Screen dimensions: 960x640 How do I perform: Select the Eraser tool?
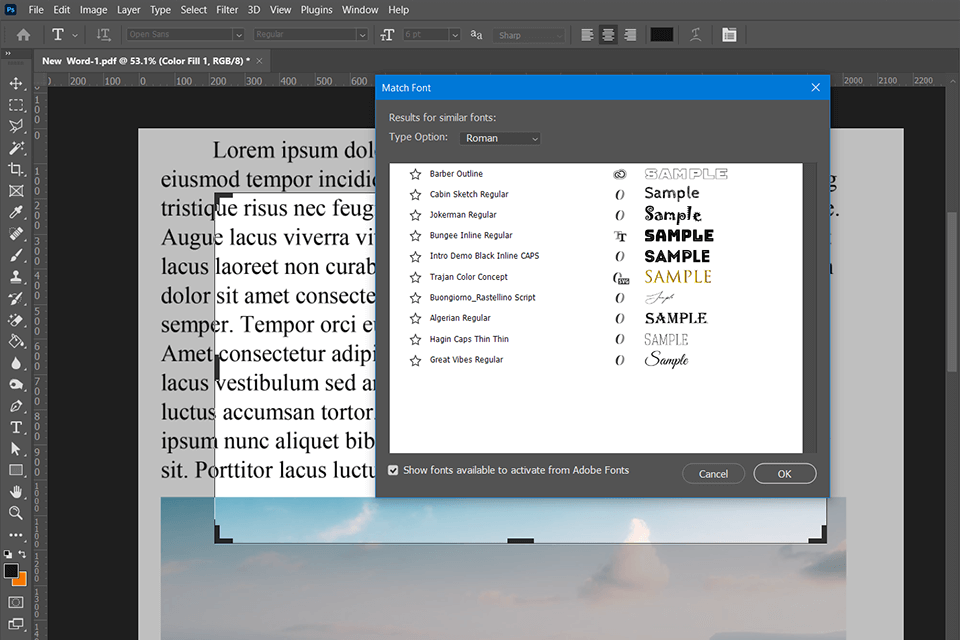tap(16, 320)
